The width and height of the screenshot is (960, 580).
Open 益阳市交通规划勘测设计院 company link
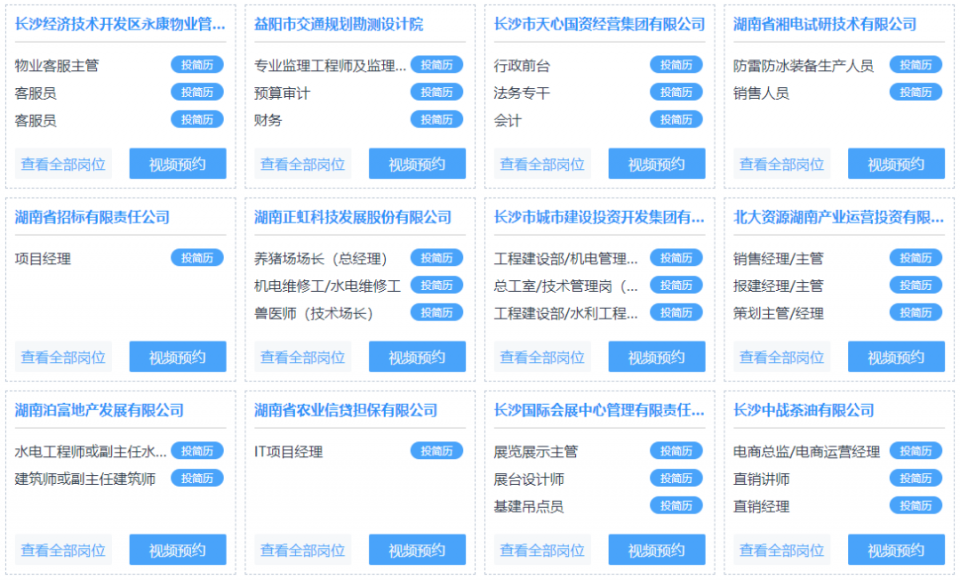coord(339,24)
